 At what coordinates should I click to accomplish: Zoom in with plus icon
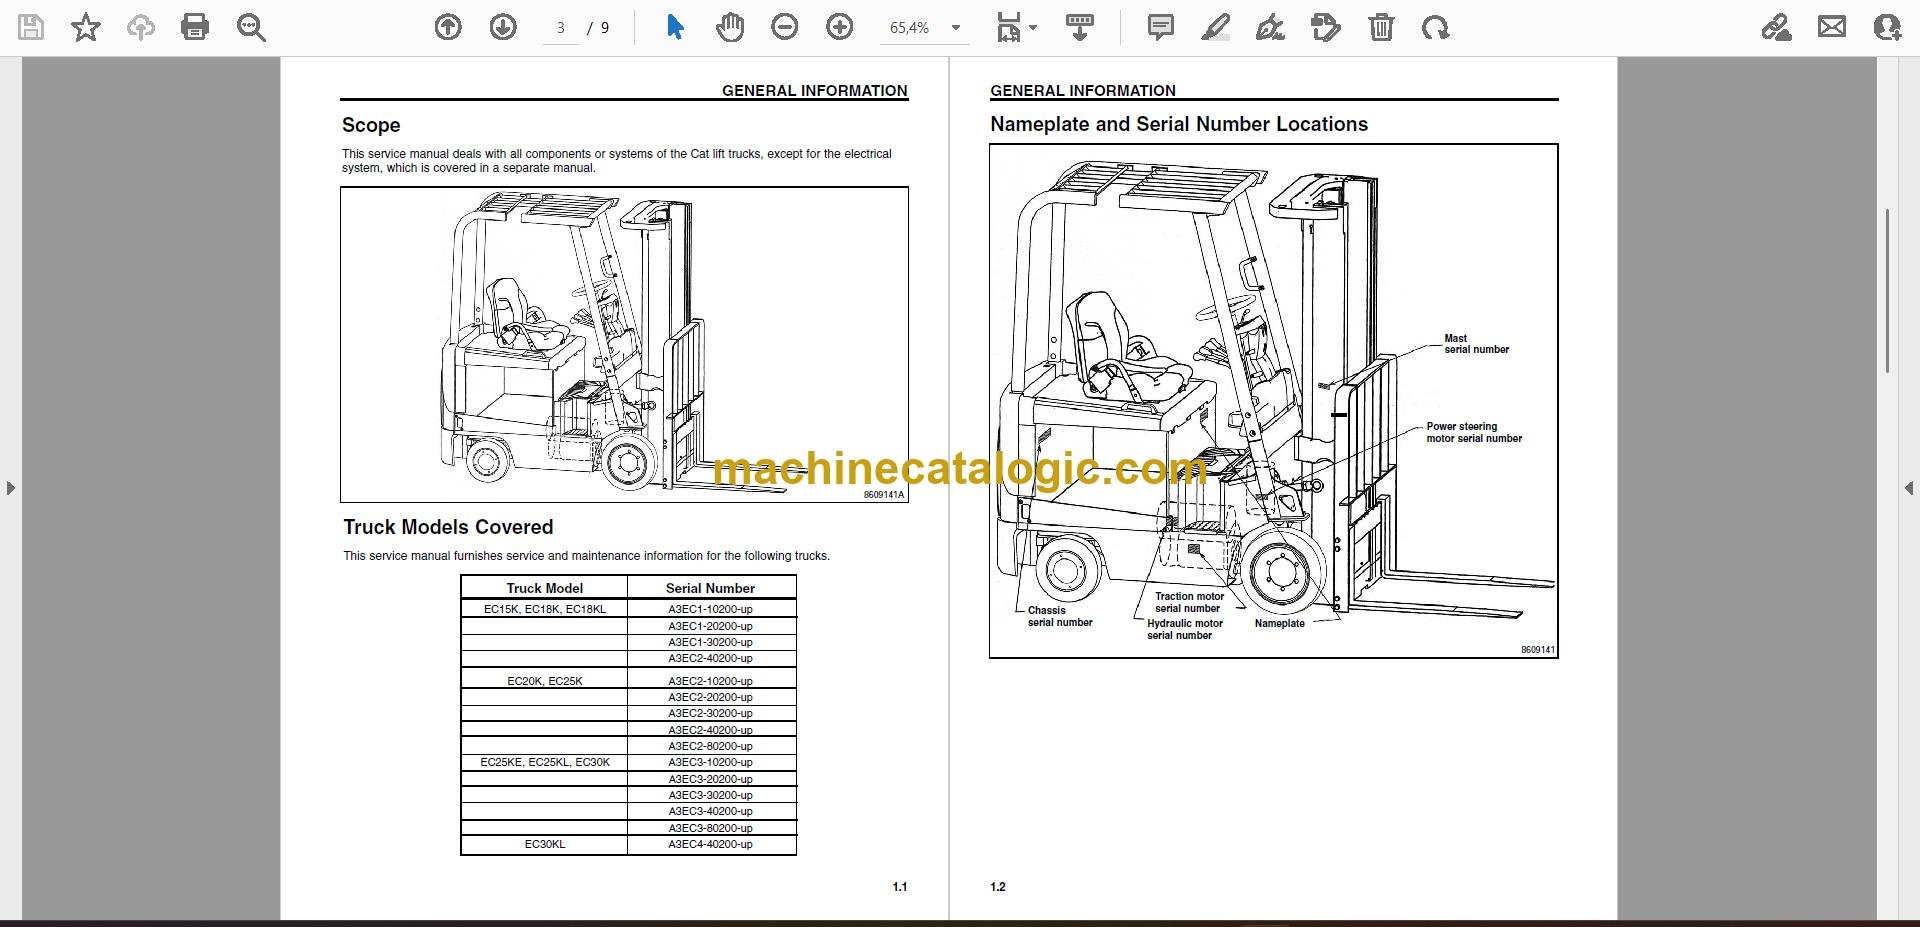(840, 28)
